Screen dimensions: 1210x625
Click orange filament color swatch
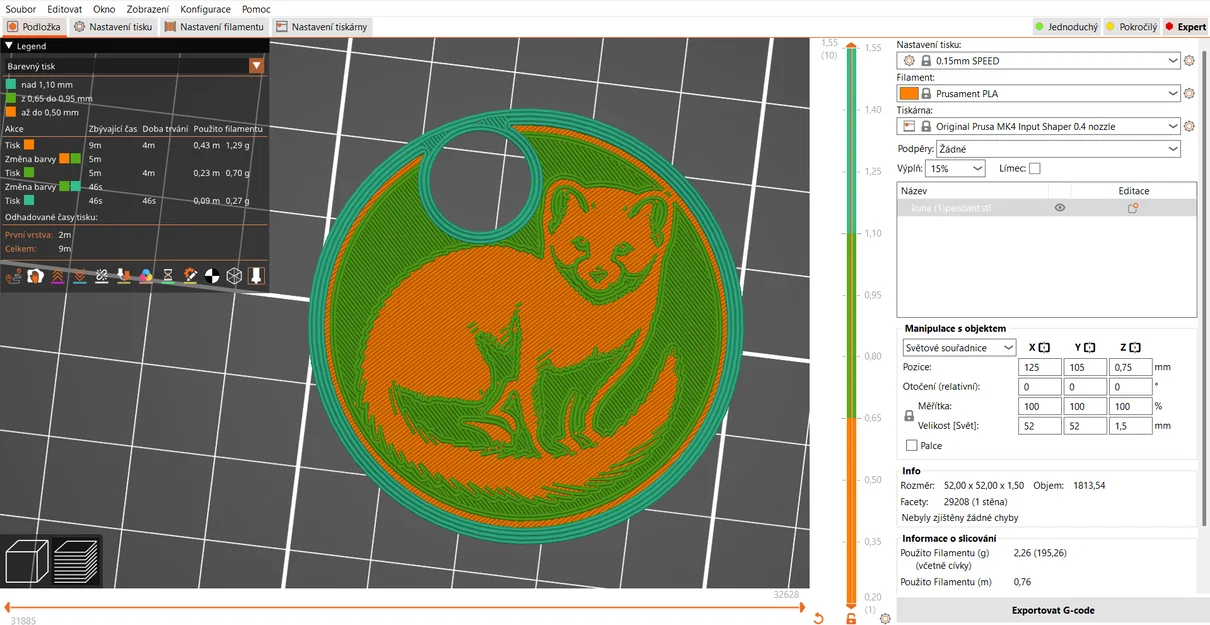tap(908, 94)
